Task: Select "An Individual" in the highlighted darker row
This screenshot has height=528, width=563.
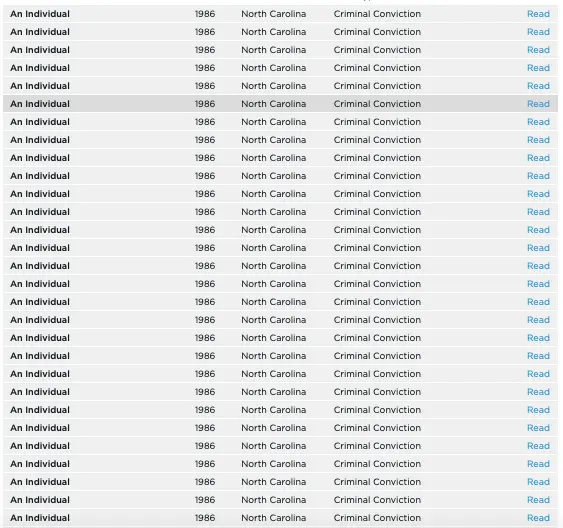Action: (x=40, y=104)
